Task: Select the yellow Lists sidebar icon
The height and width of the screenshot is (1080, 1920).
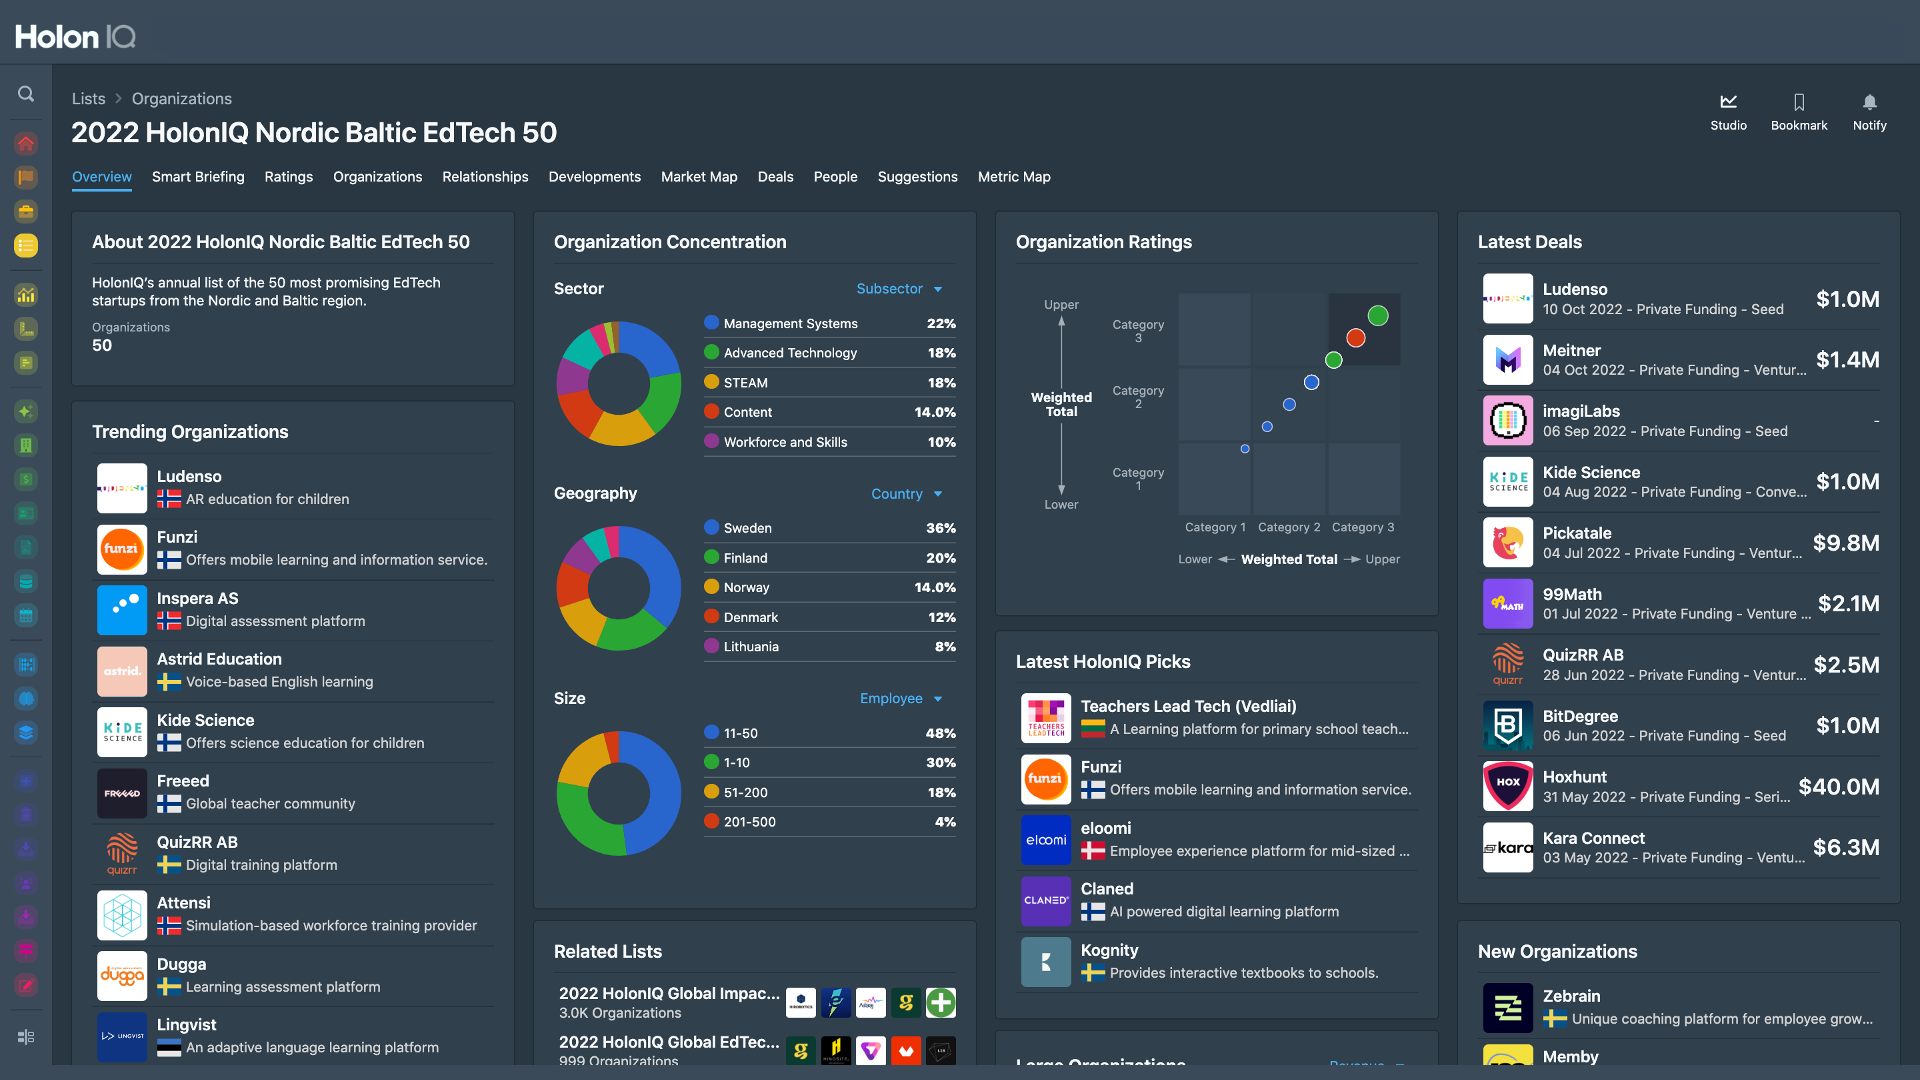Action: click(x=26, y=245)
